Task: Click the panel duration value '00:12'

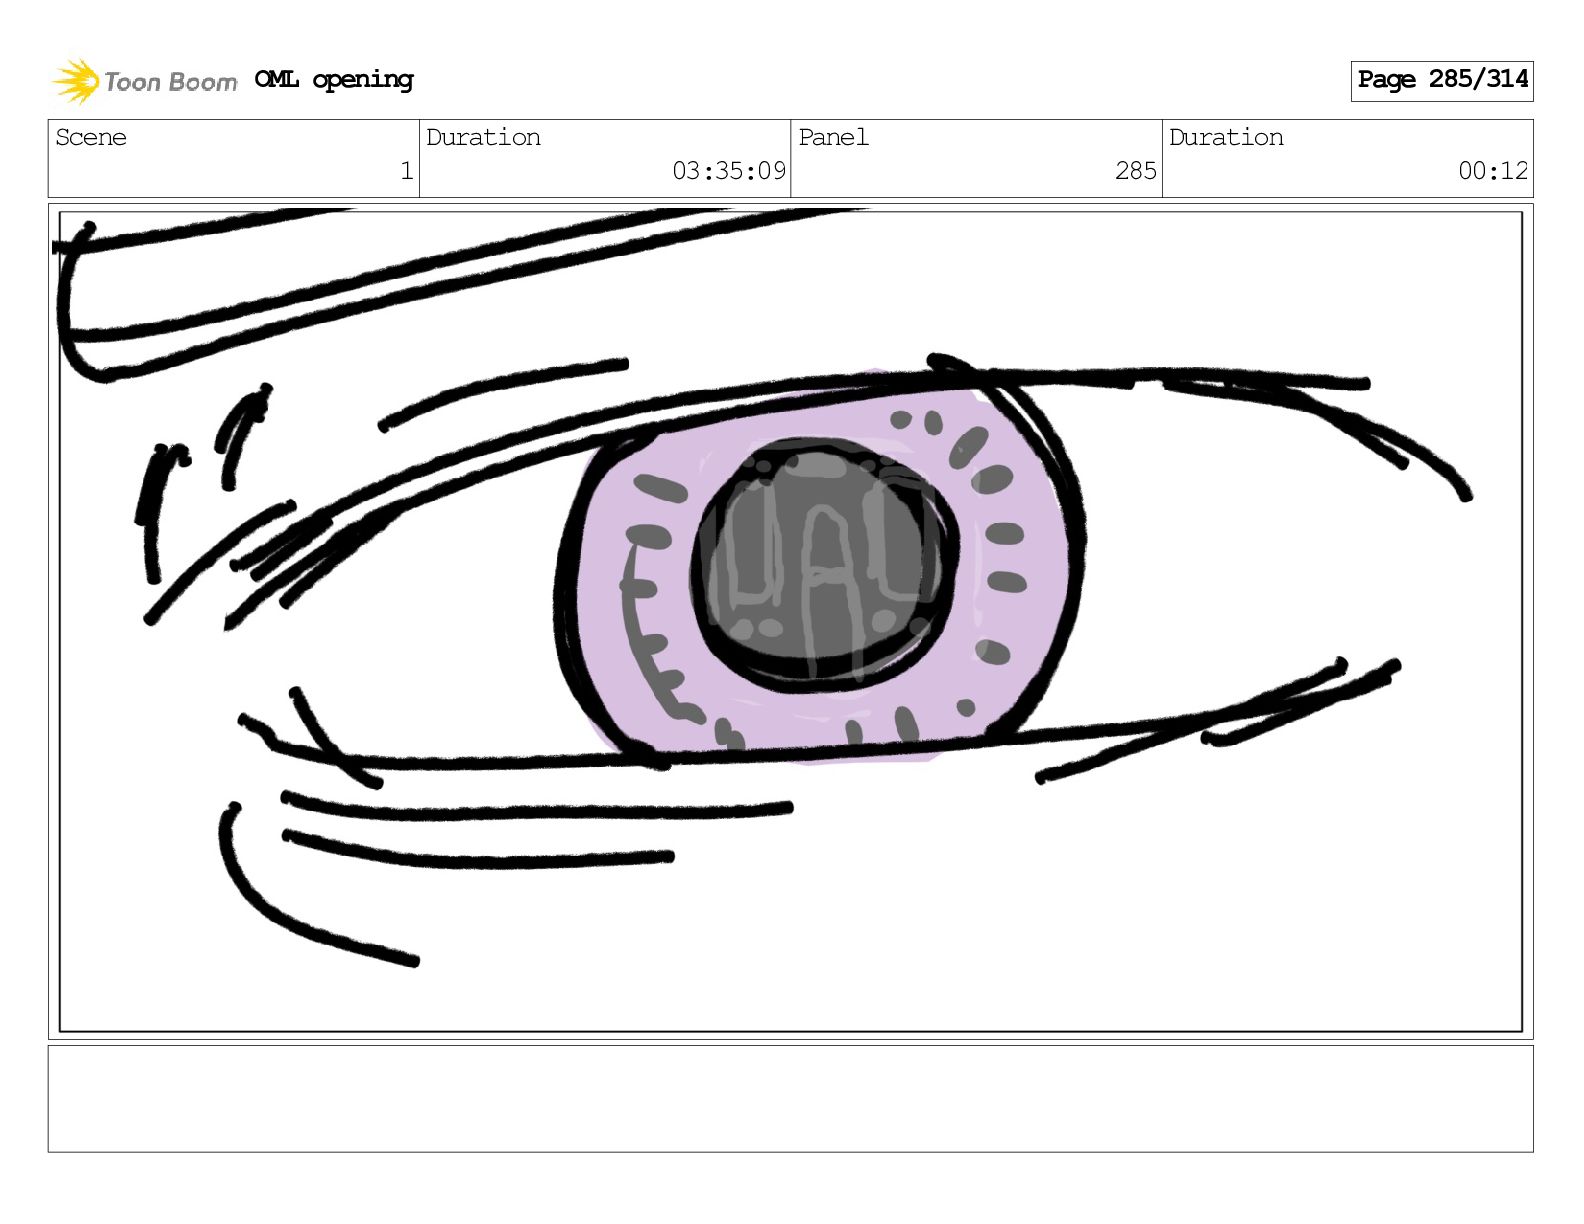Action: point(1493,171)
